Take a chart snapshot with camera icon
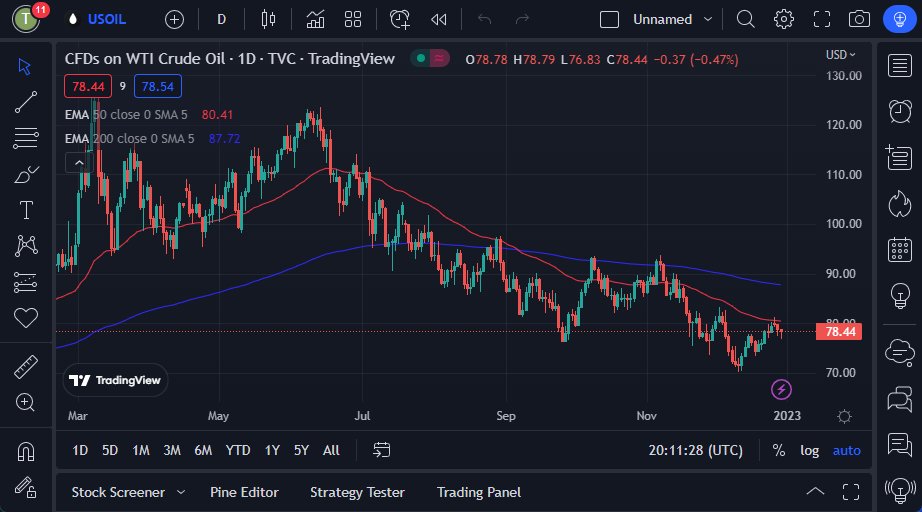Image resolution: width=922 pixels, height=512 pixels. click(858, 19)
